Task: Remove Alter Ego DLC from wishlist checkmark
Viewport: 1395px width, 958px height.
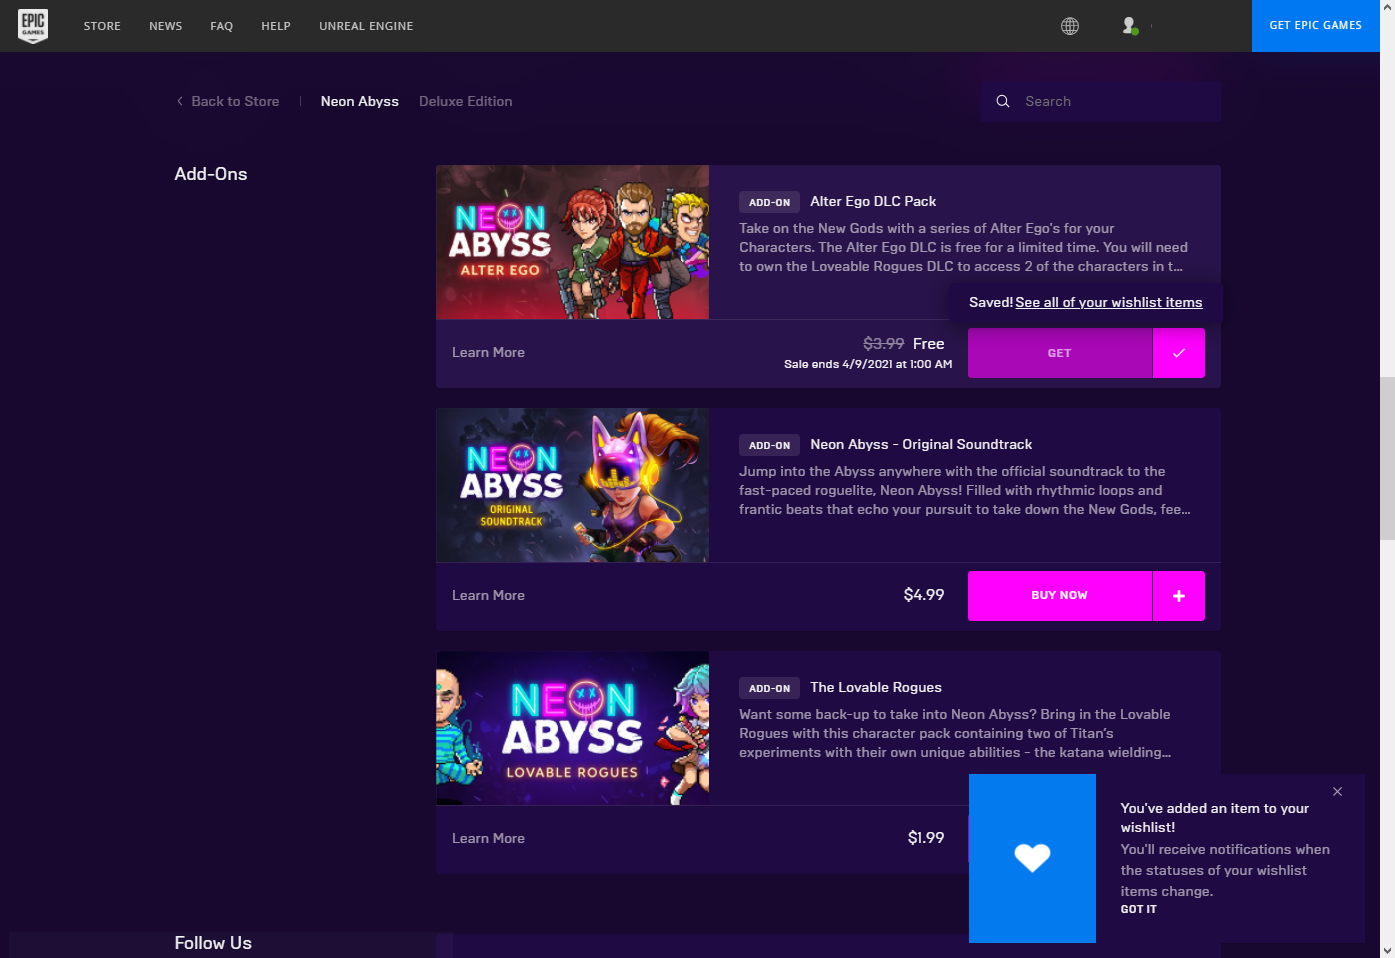Action: tap(1179, 353)
